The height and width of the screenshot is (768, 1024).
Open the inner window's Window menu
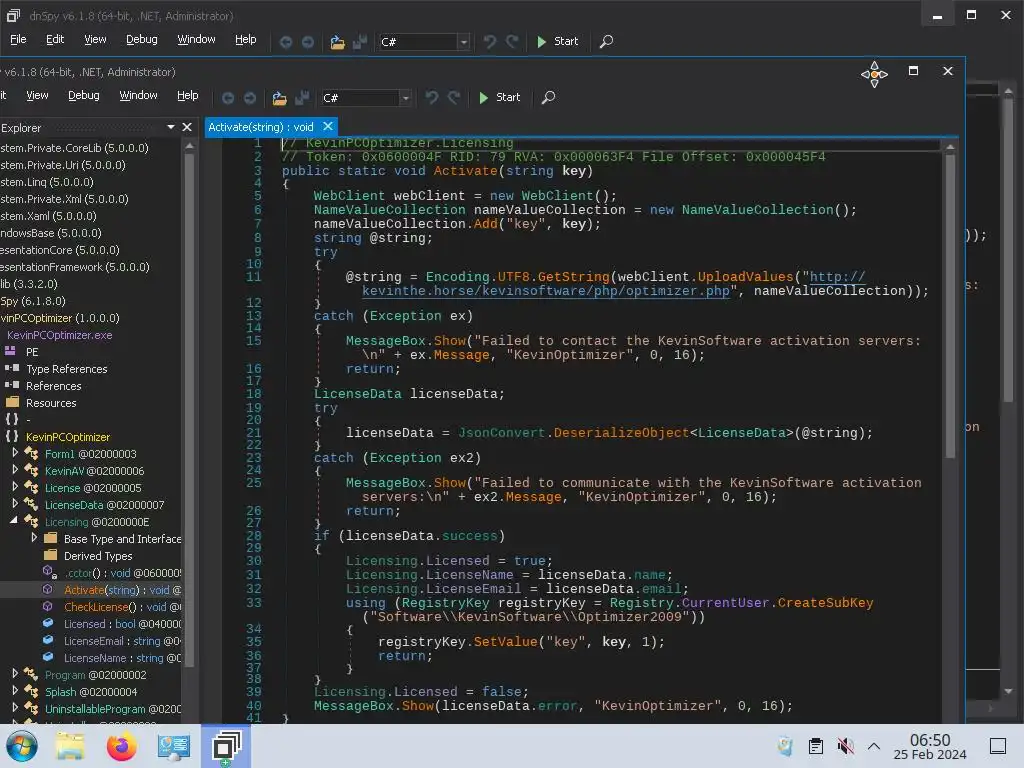138,95
